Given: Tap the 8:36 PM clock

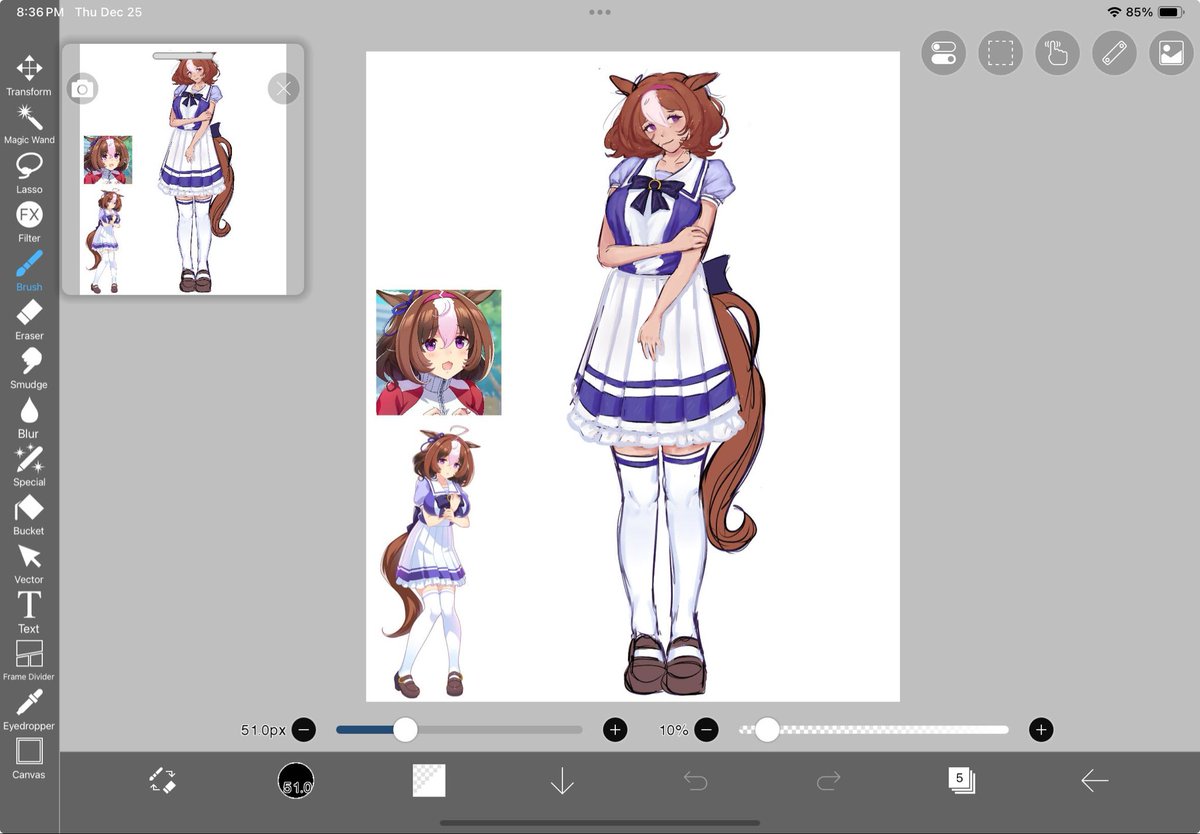Looking at the screenshot, I should [x=40, y=12].
